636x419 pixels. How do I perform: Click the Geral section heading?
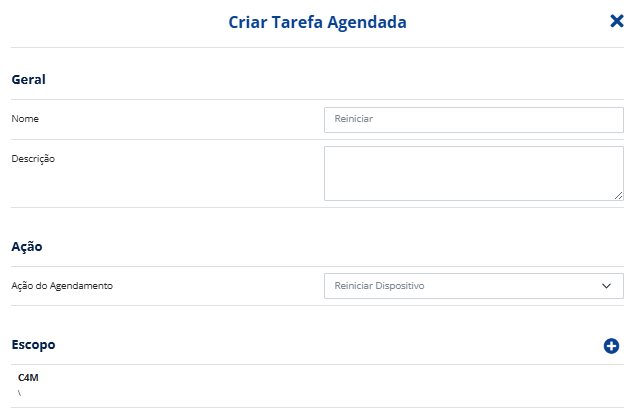coord(29,79)
